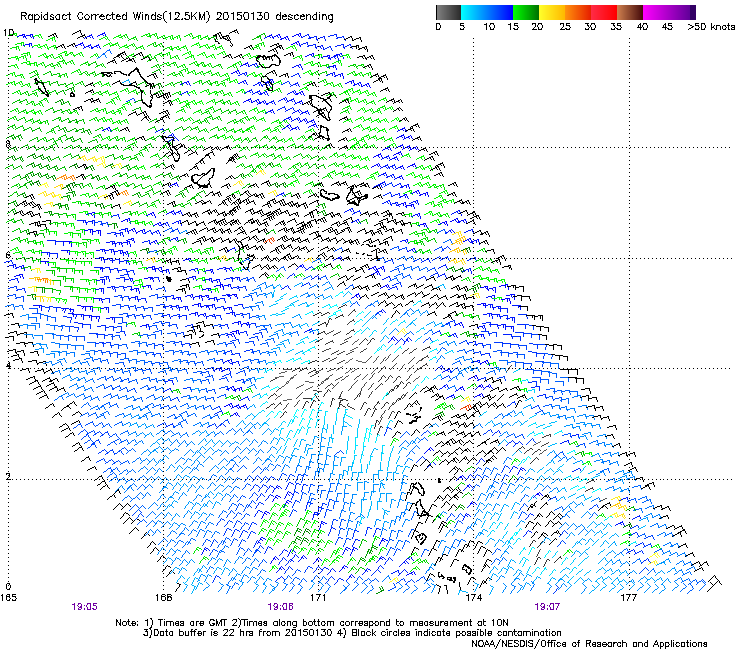Click the '25' legend scale label
This screenshot has width=740, height=650.
pyautogui.click(x=565, y=27)
